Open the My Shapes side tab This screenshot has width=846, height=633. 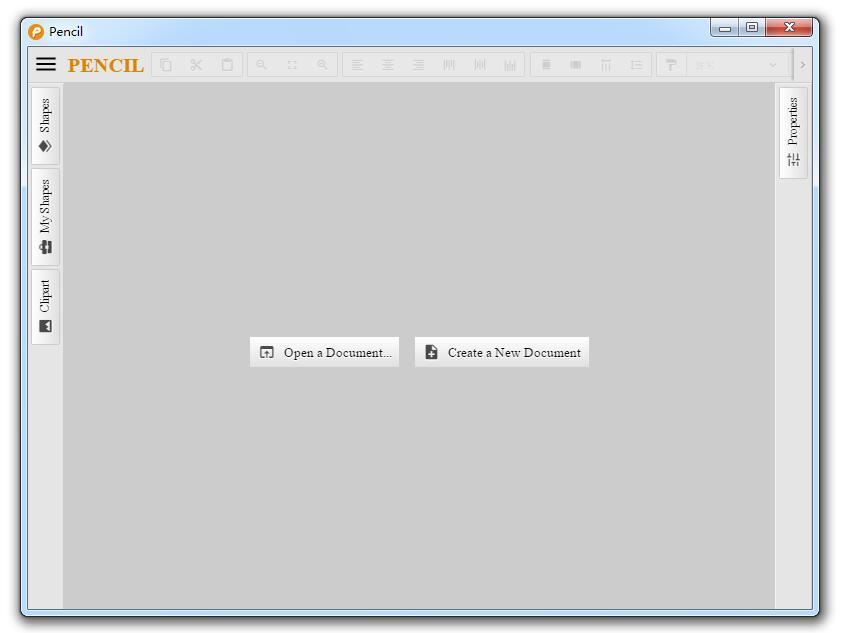point(45,217)
